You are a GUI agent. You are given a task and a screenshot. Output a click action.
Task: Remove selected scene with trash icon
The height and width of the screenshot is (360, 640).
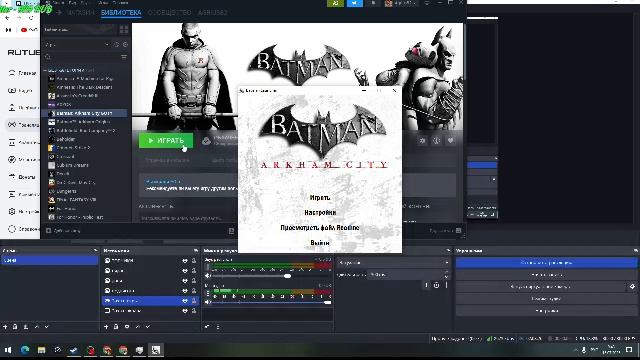[x=15, y=327]
